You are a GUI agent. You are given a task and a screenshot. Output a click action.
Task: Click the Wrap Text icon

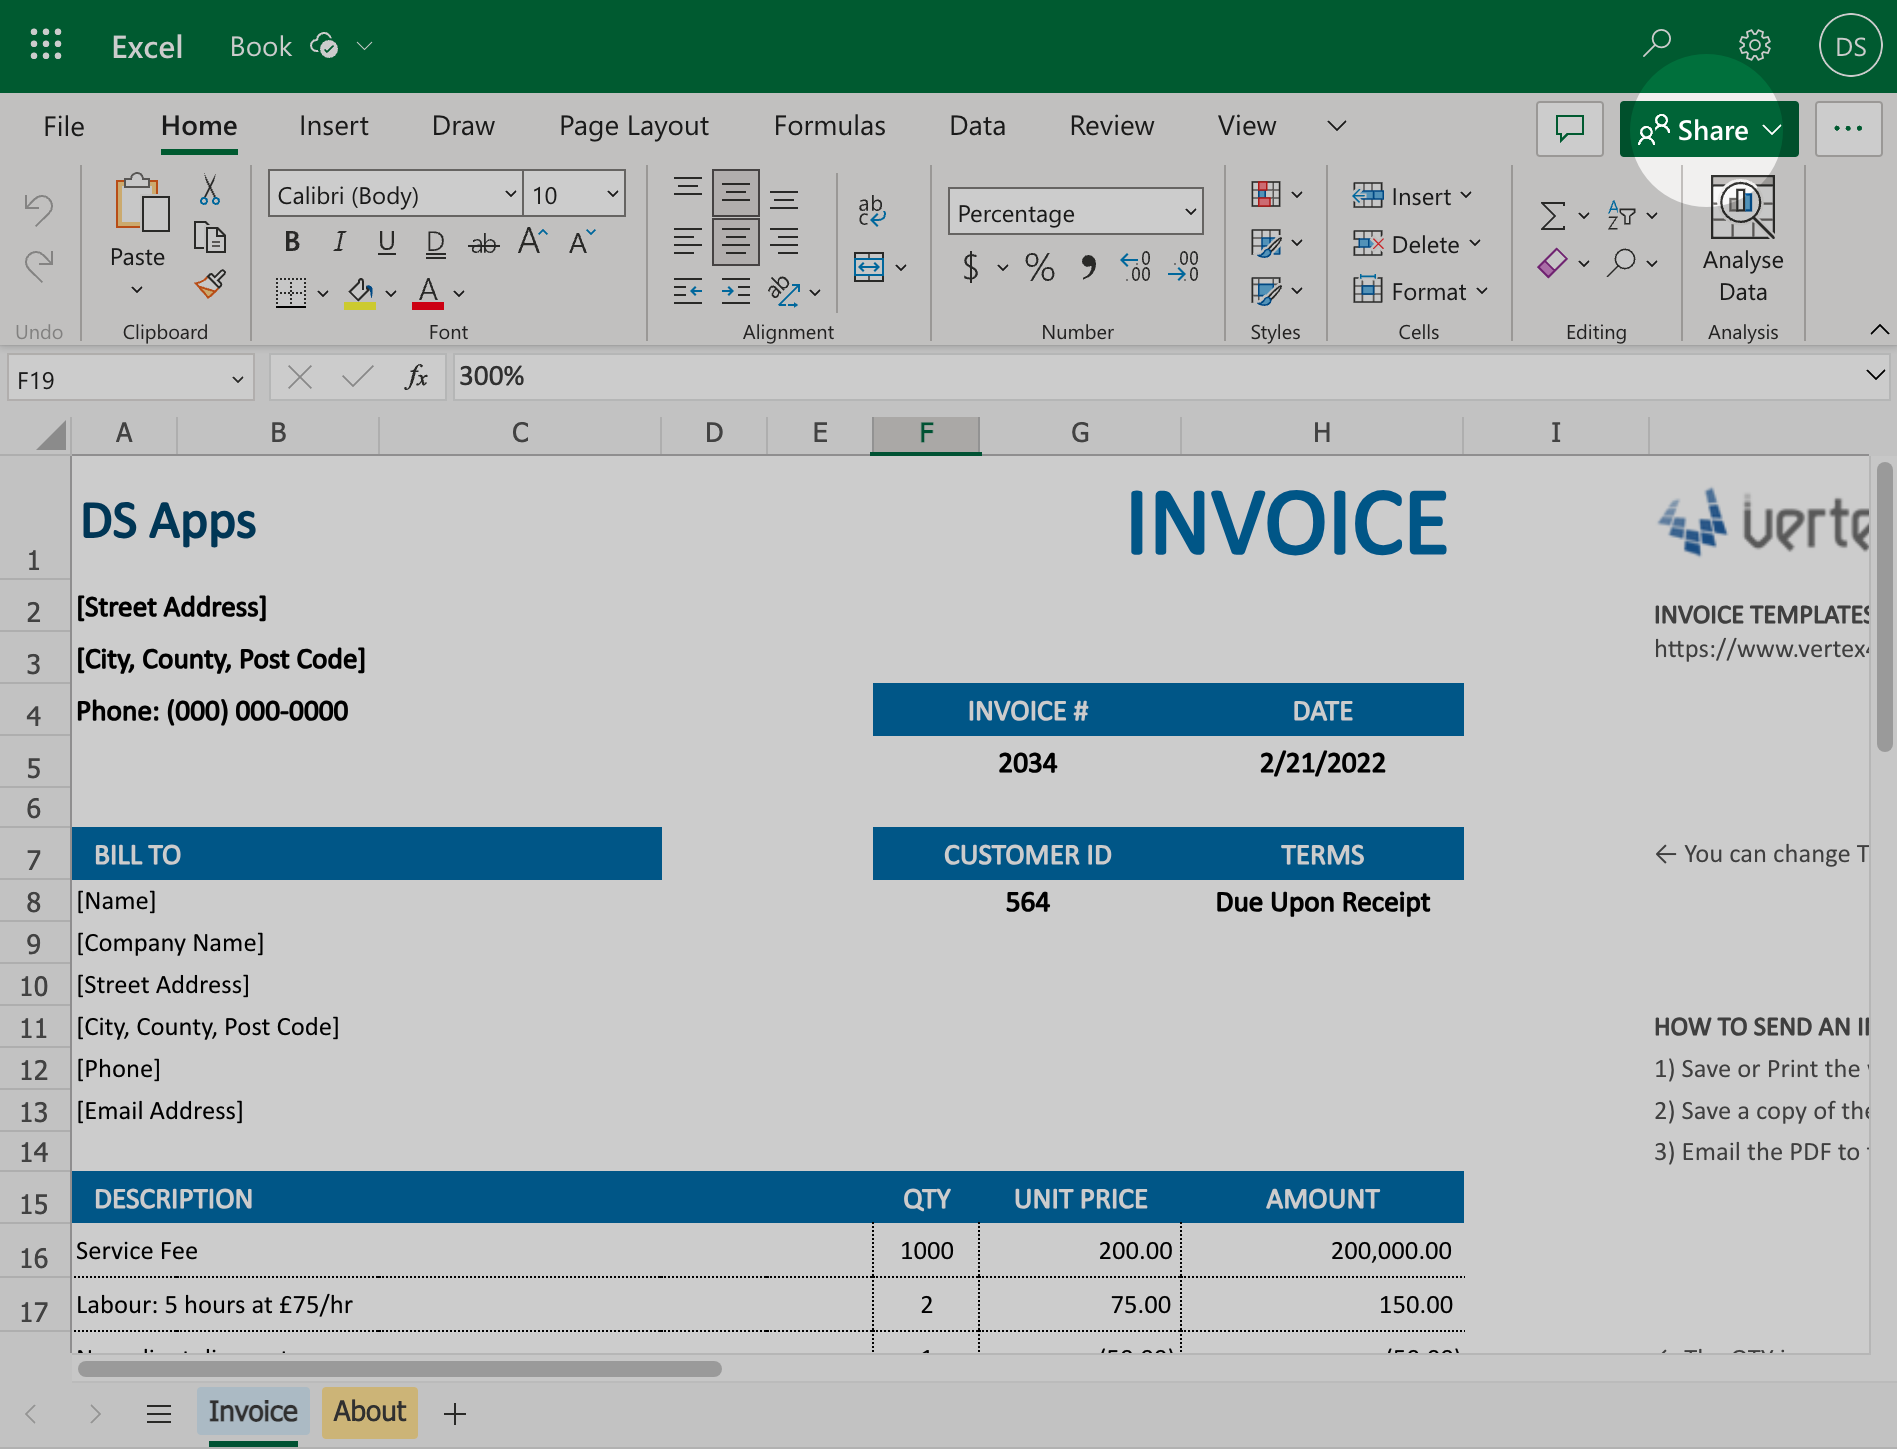(x=871, y=210)
